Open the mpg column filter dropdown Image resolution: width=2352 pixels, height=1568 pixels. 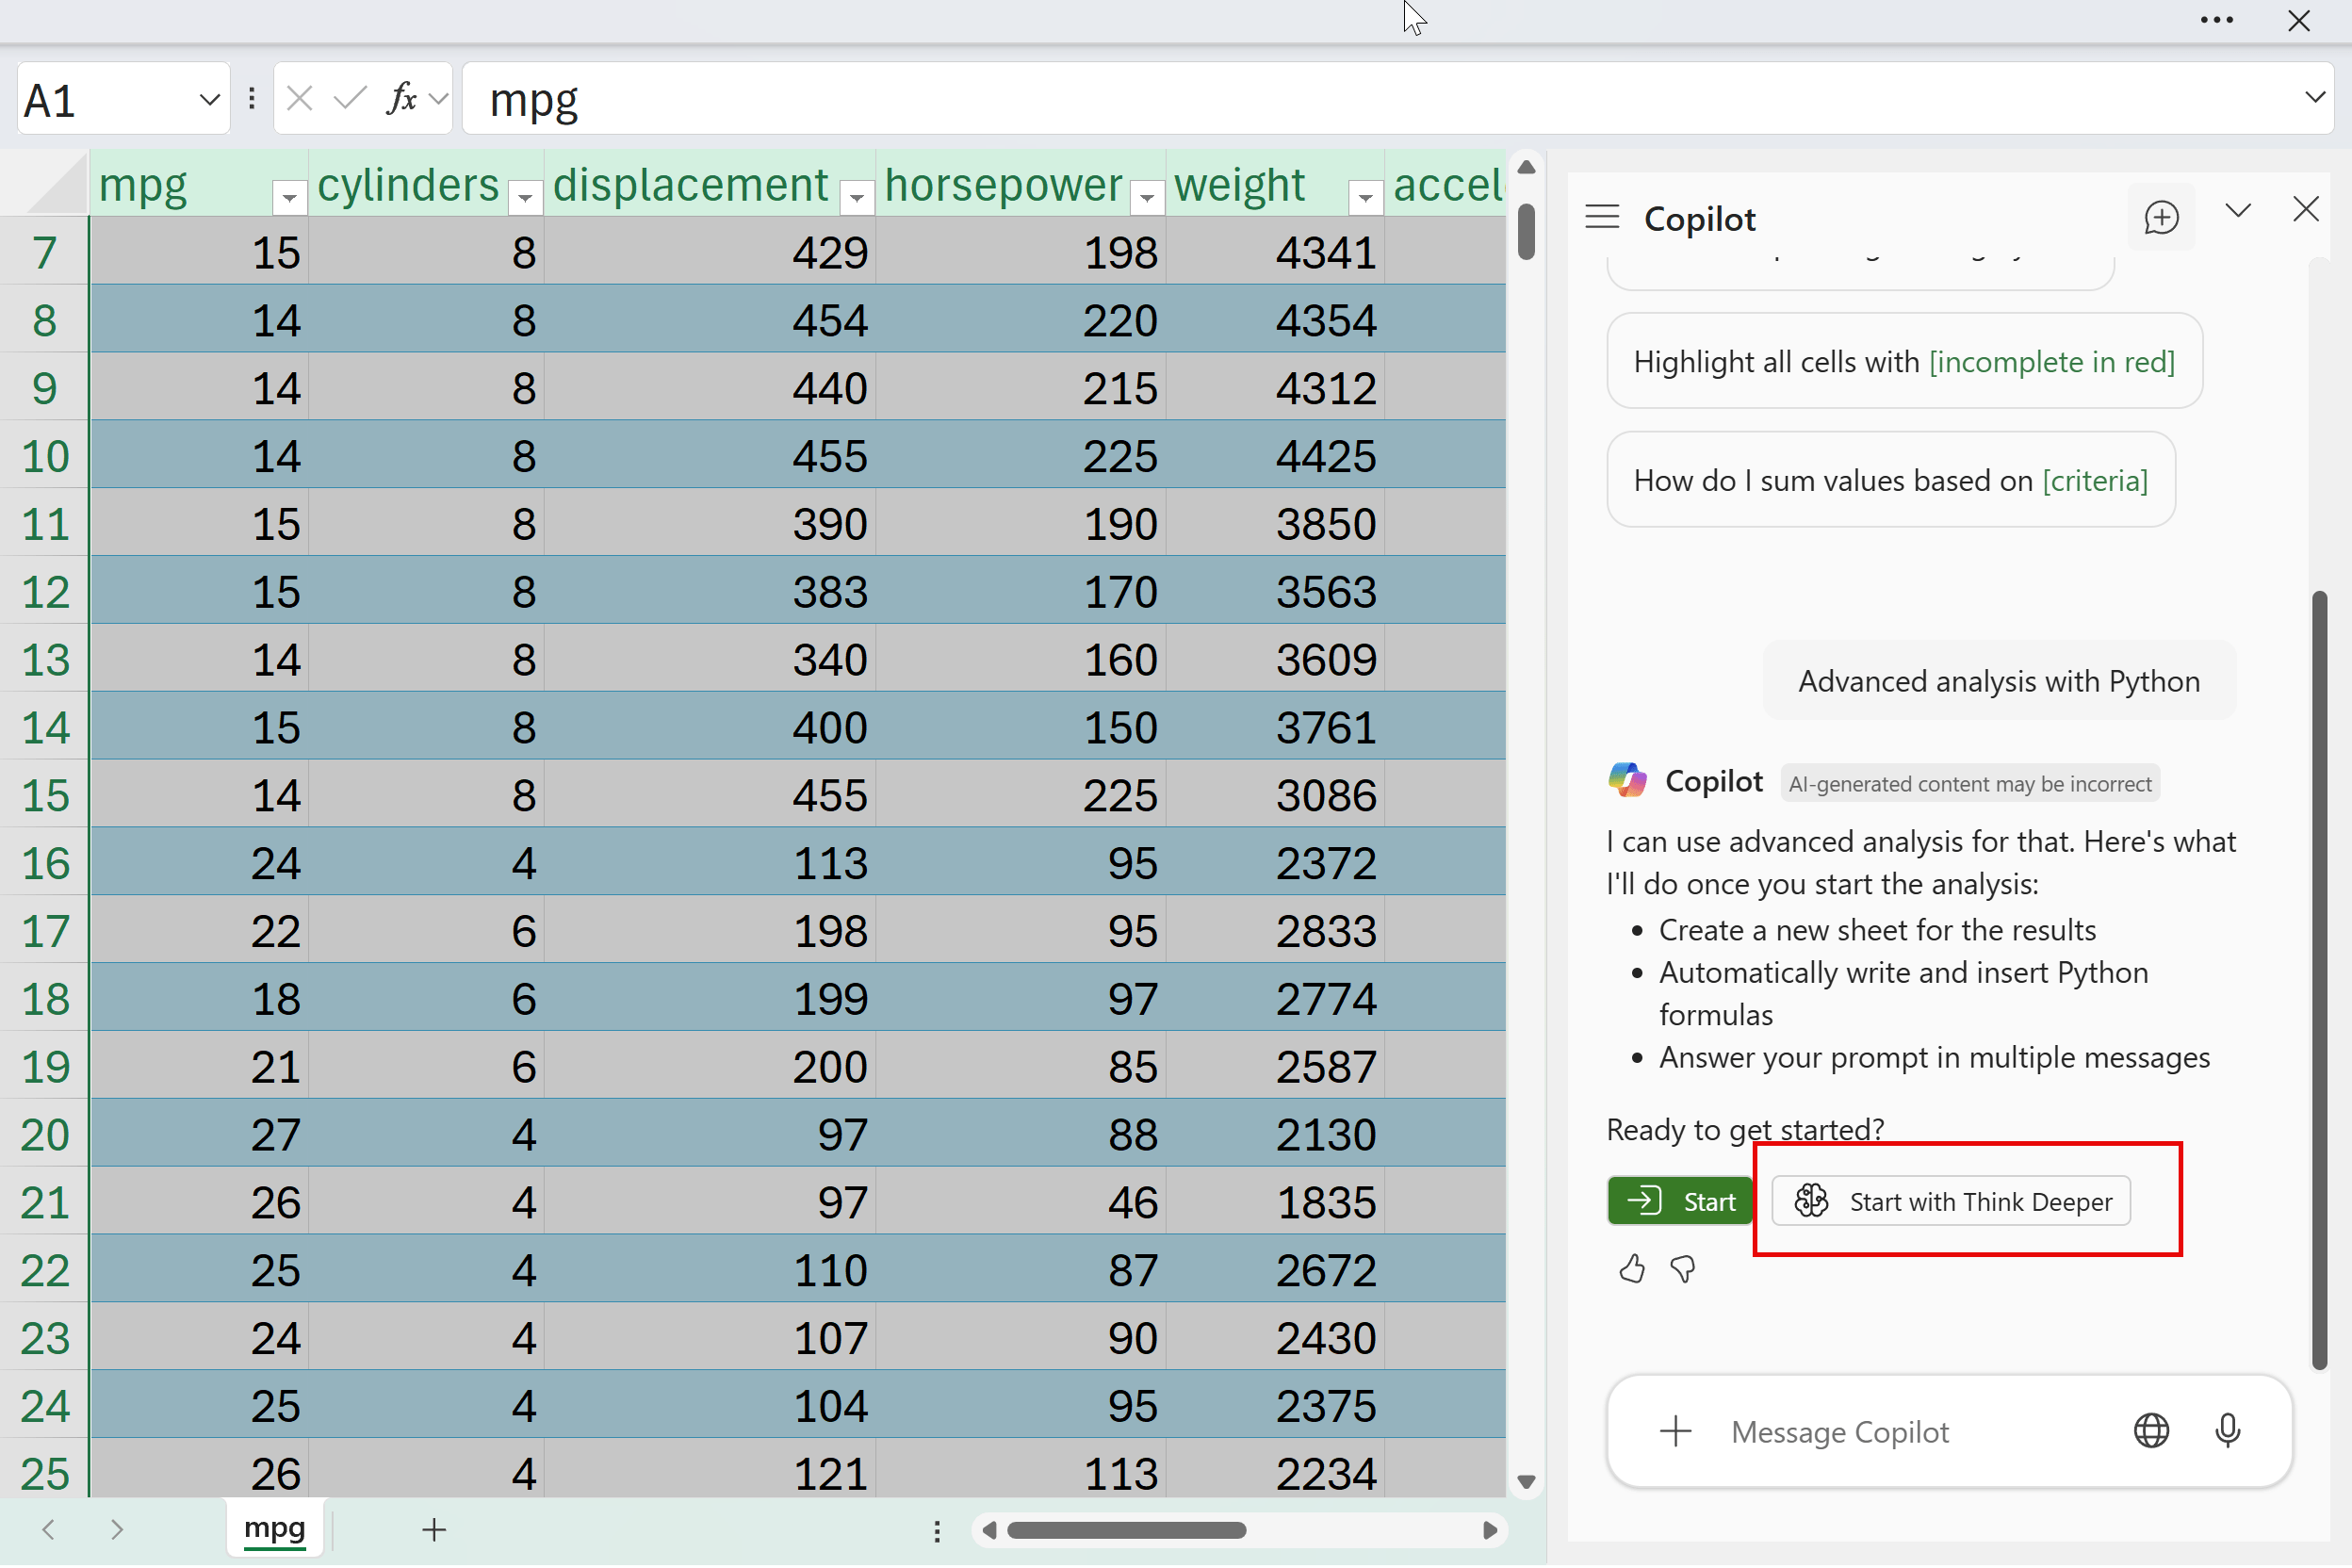click(289, 198)
